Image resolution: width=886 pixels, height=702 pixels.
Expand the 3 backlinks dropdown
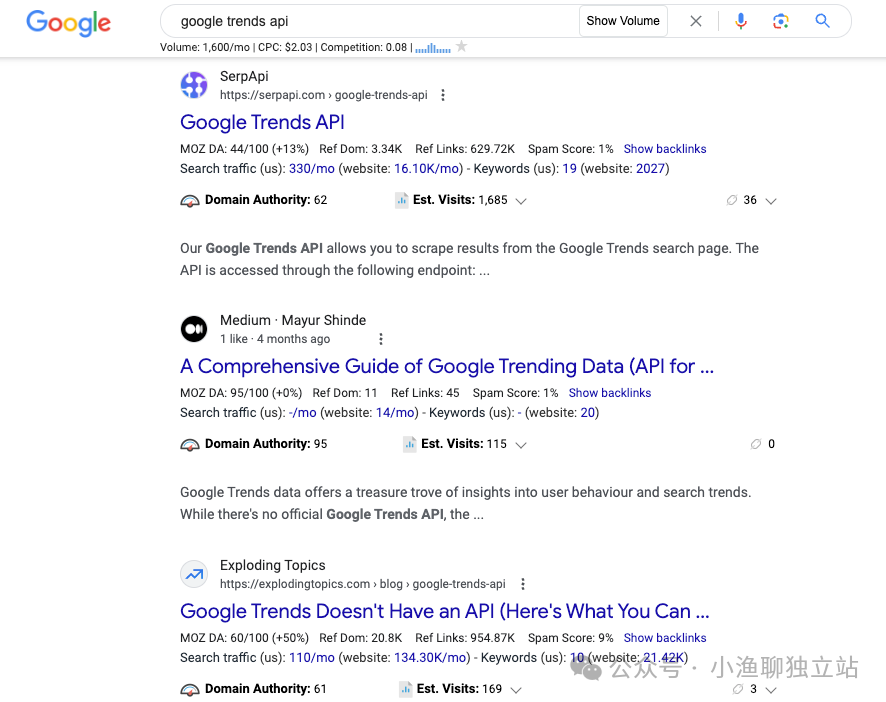pos(771,690)
